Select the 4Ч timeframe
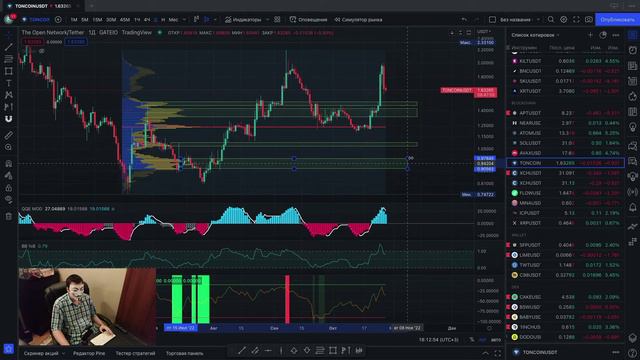This screenshot has width=640, height=360. point(147,20)
